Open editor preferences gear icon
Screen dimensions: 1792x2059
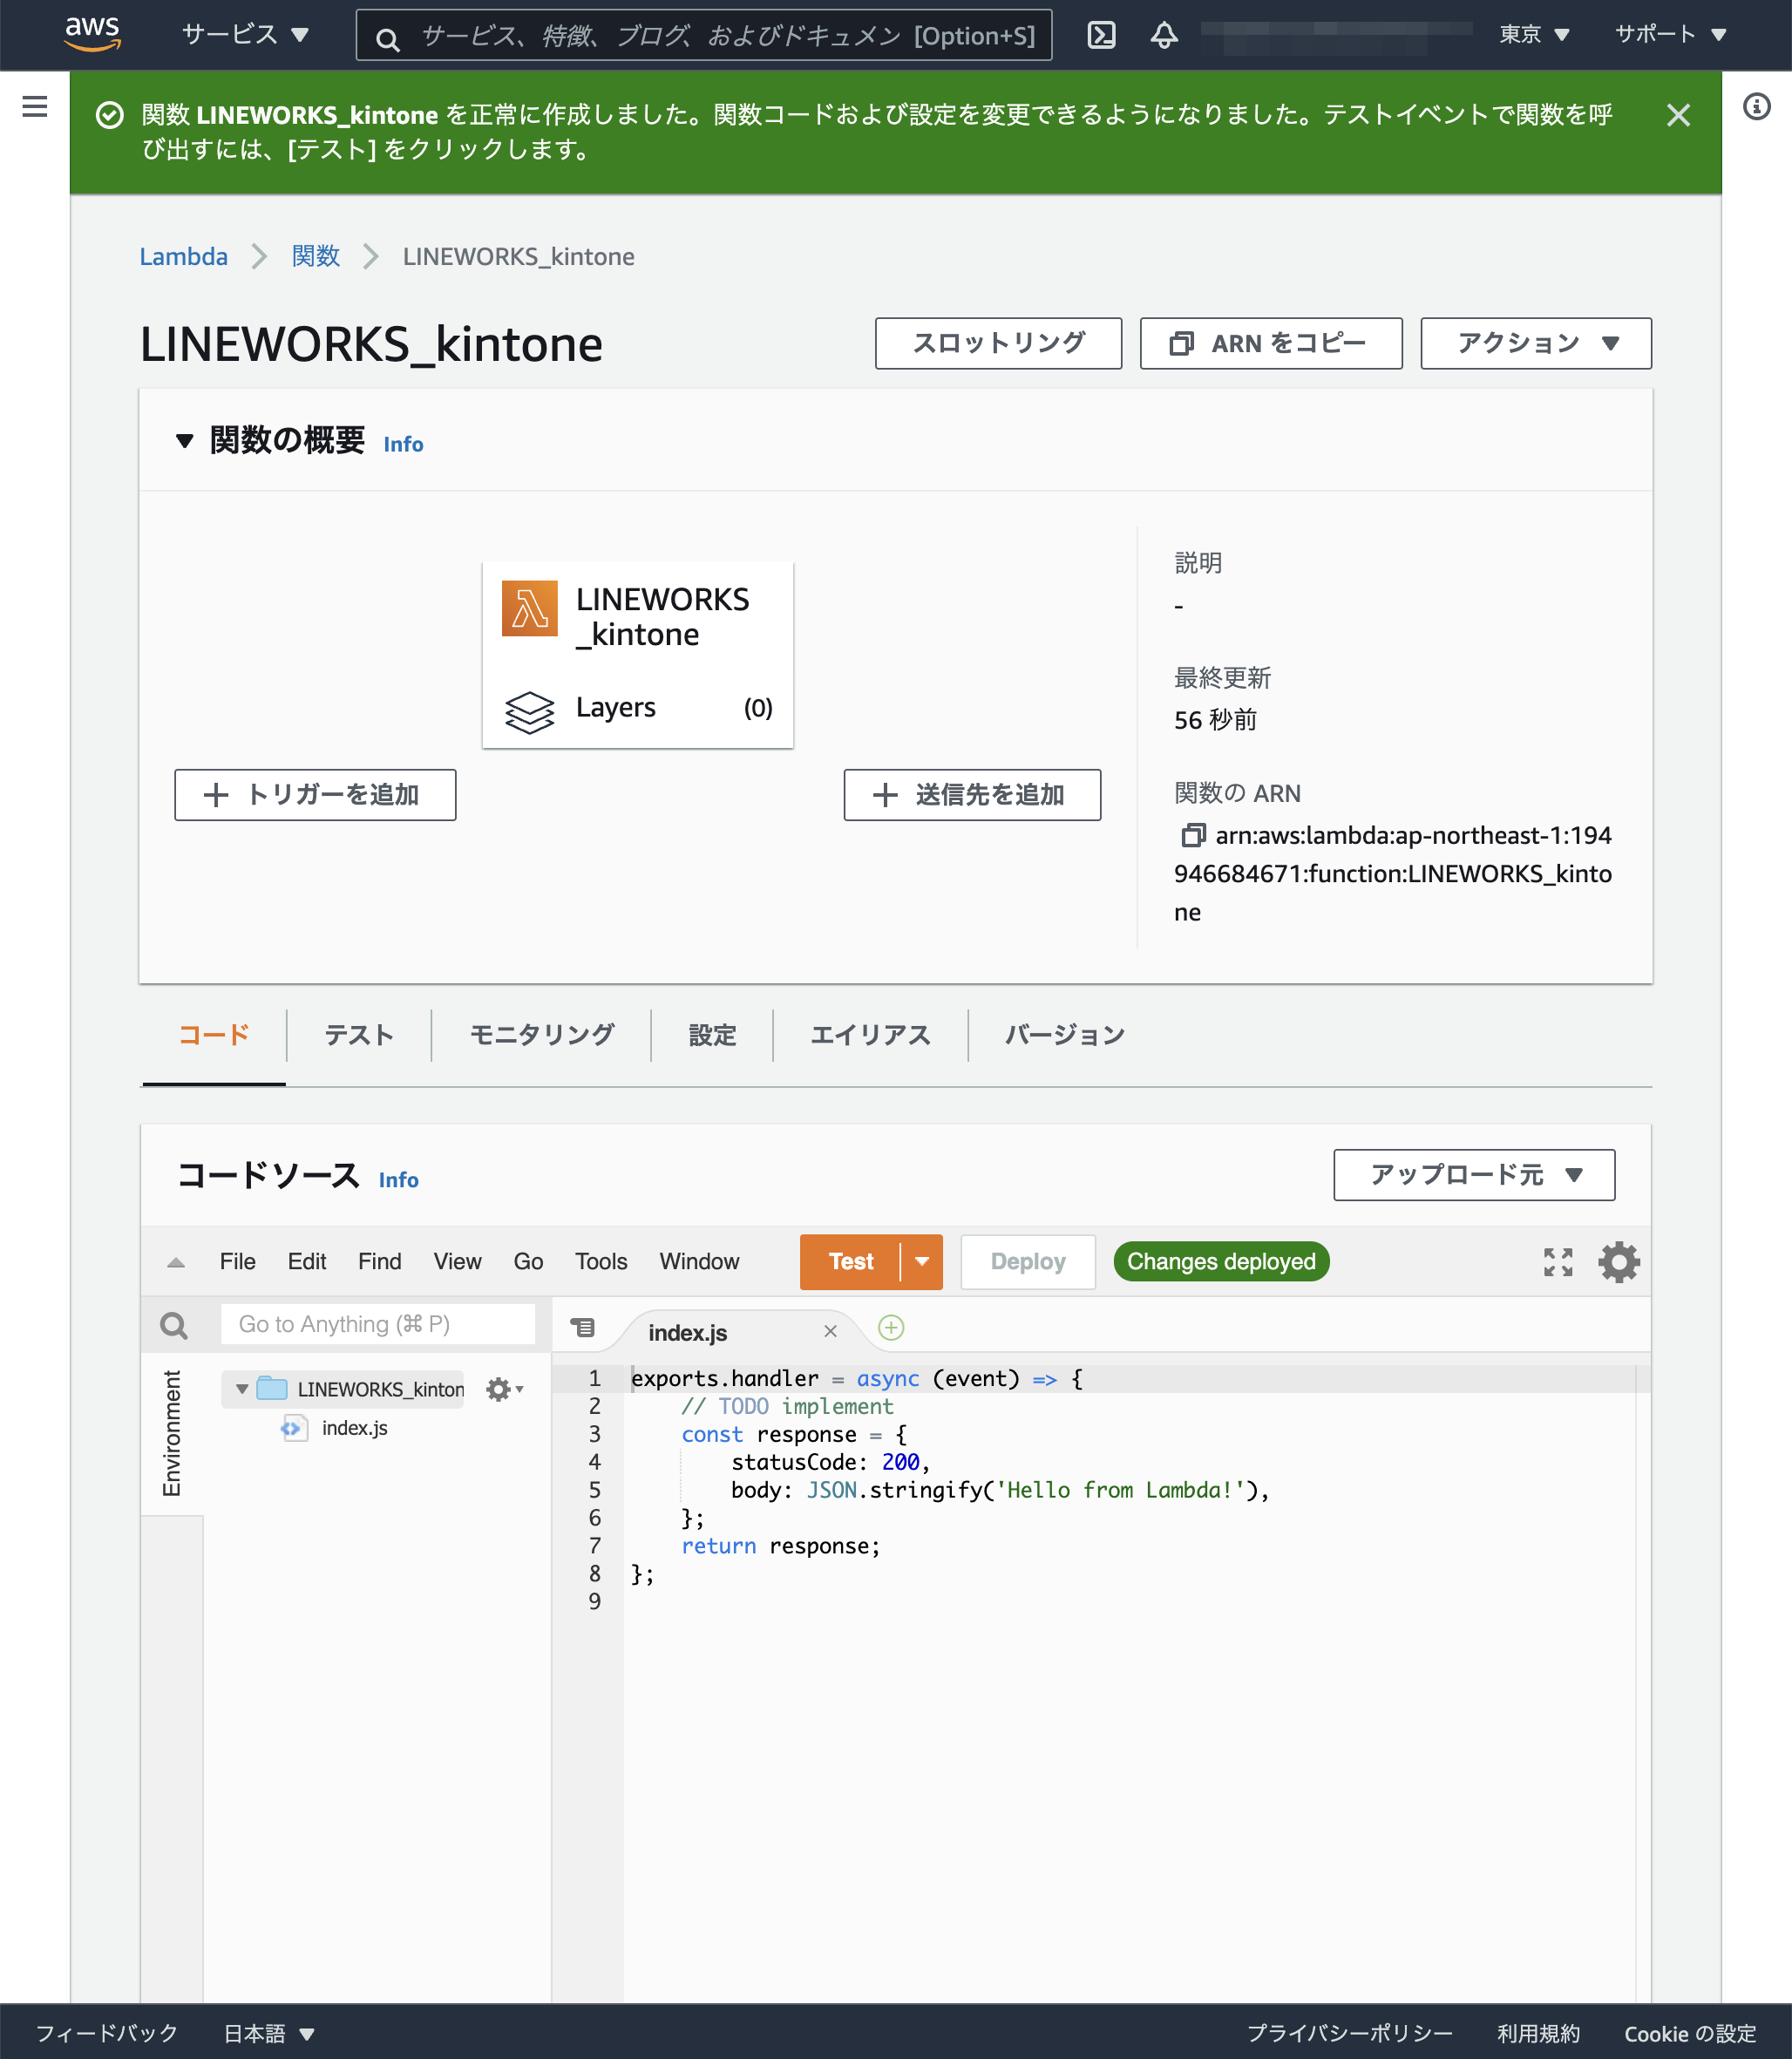[x=1619, y=1262]
